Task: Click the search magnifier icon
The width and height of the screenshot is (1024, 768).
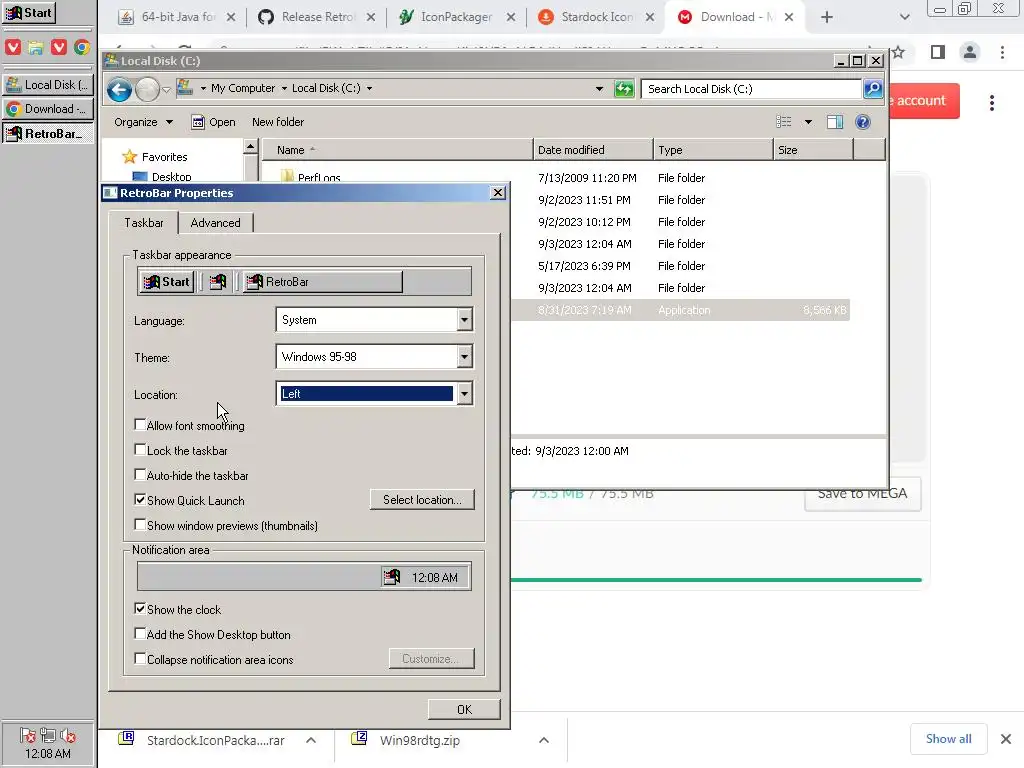Action: point(873,89)
